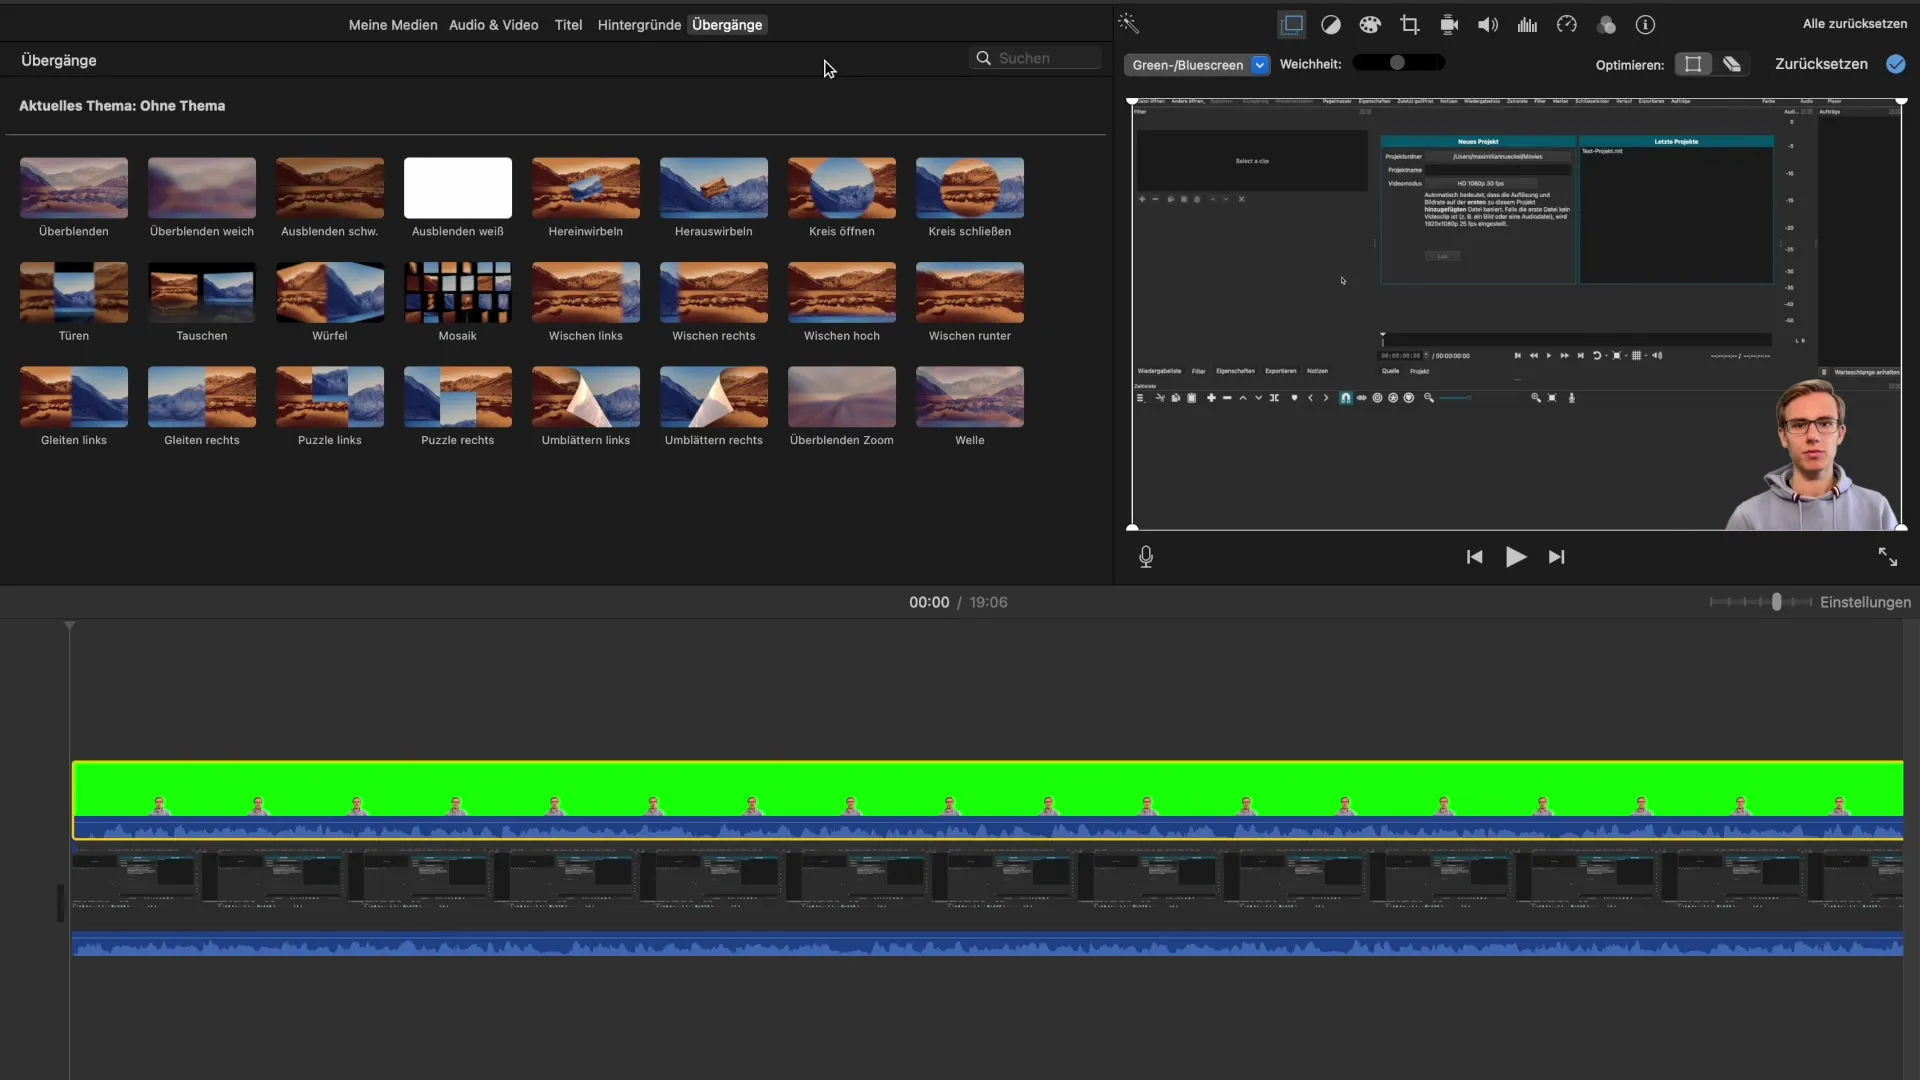Click Alle zurücksetzen button
The image size is (1920, 1080).
1855,24
